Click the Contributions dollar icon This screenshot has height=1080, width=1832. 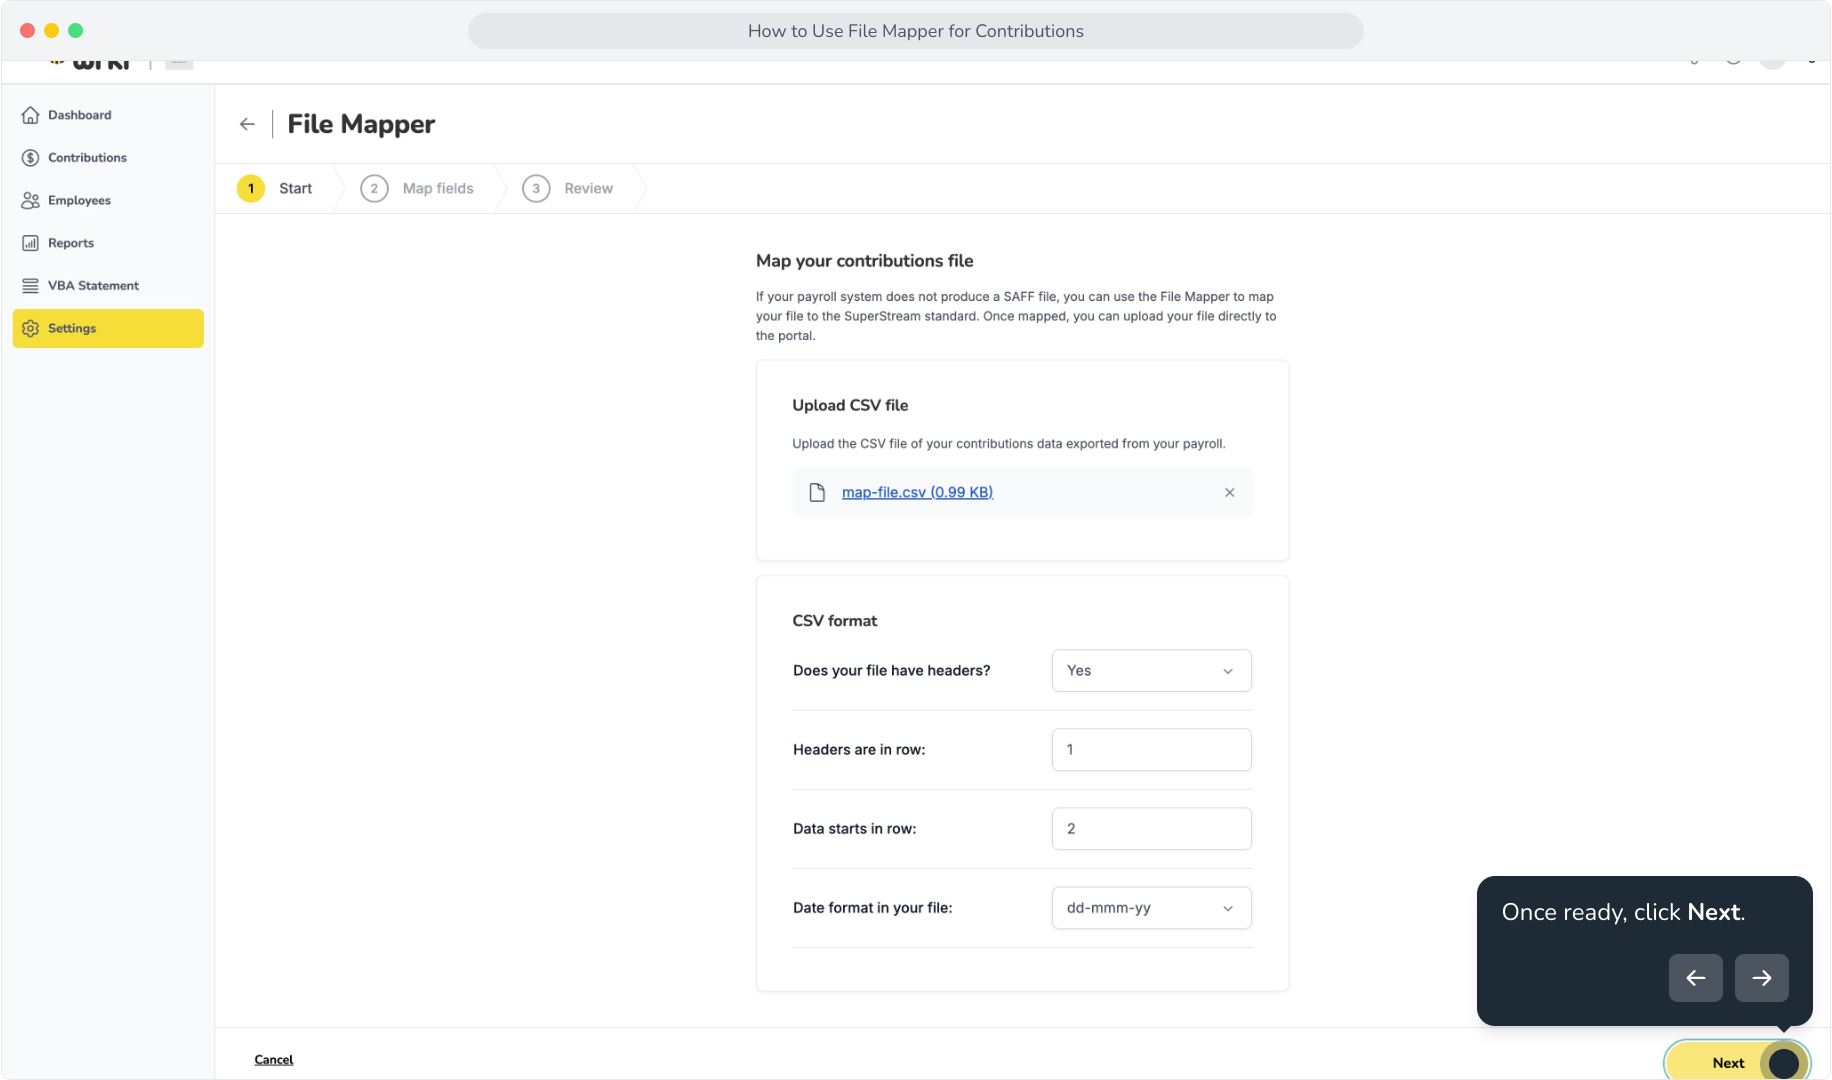pyautogui.click(x=31, y=158)
